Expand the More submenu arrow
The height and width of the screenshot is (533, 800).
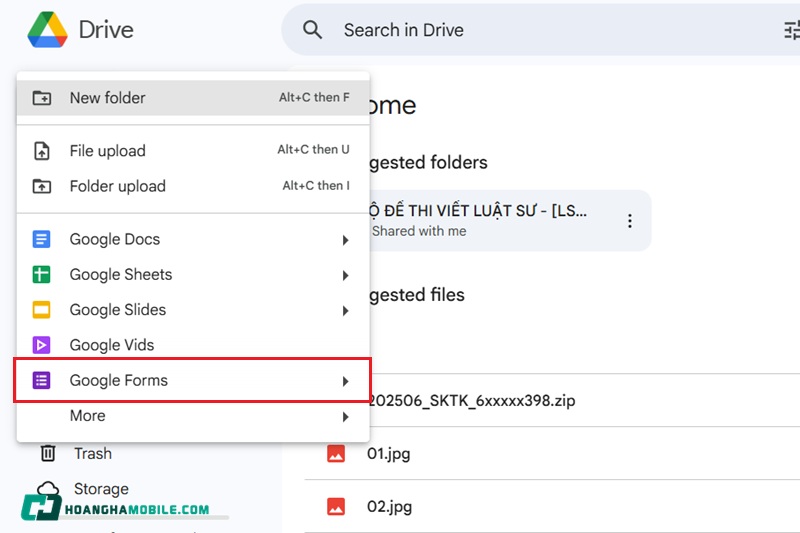(345, 416)
